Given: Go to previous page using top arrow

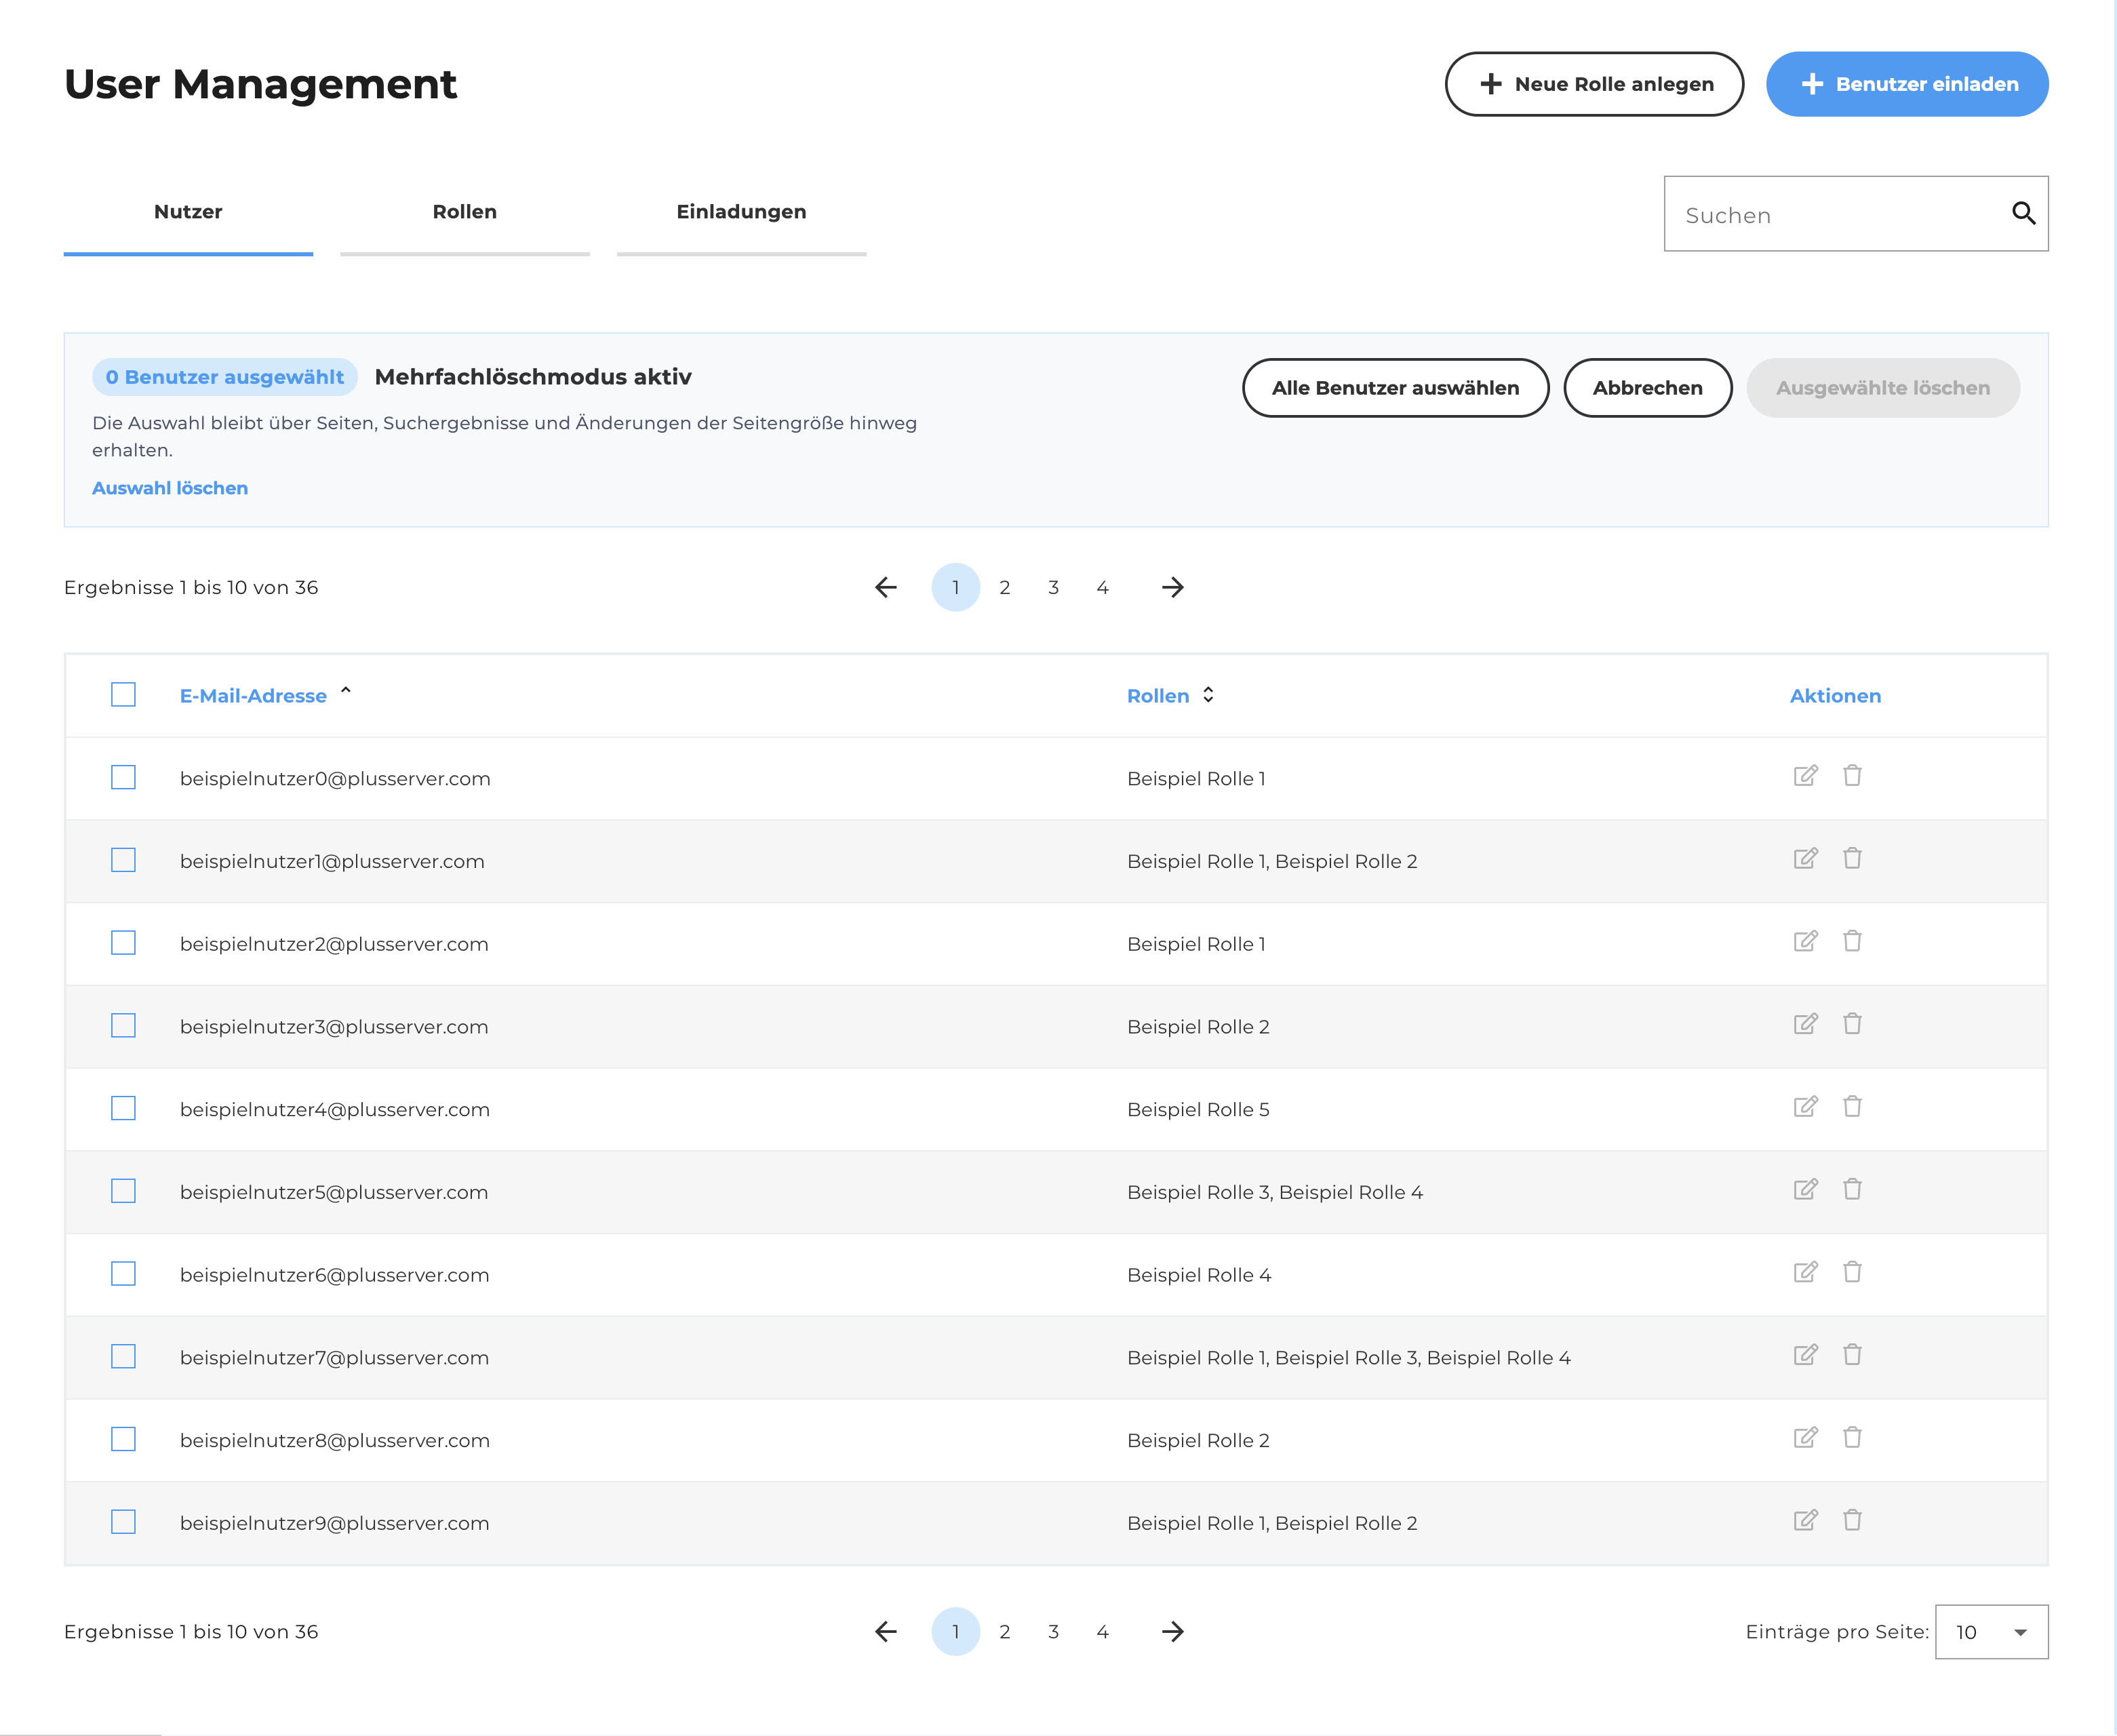Looking at the screenshot, I should [x=886, y=587].
